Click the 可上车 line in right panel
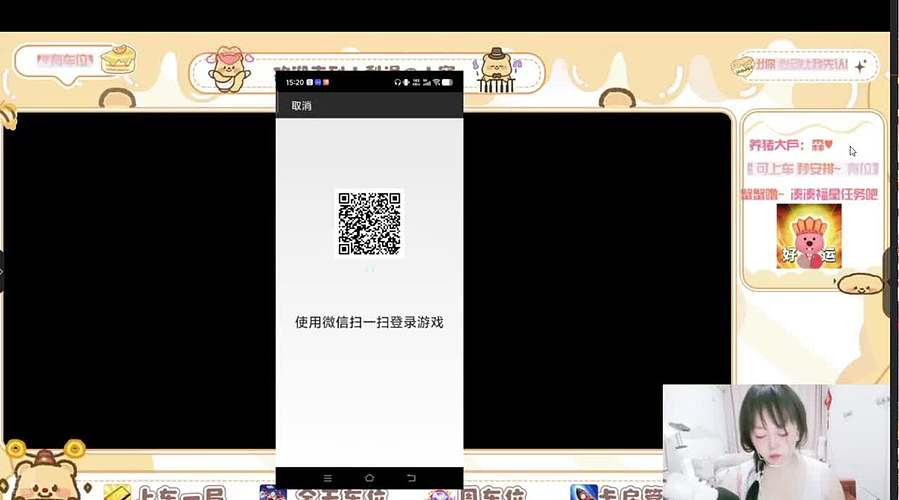This screenshot has height=500, width=899. pyautogui.click(x=813, y=169)
